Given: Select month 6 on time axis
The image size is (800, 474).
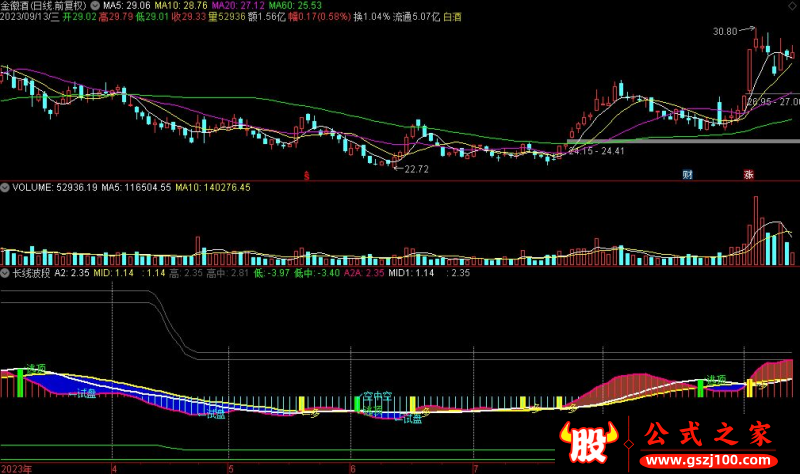Looking at the screenshot, I should pos(353,468).
